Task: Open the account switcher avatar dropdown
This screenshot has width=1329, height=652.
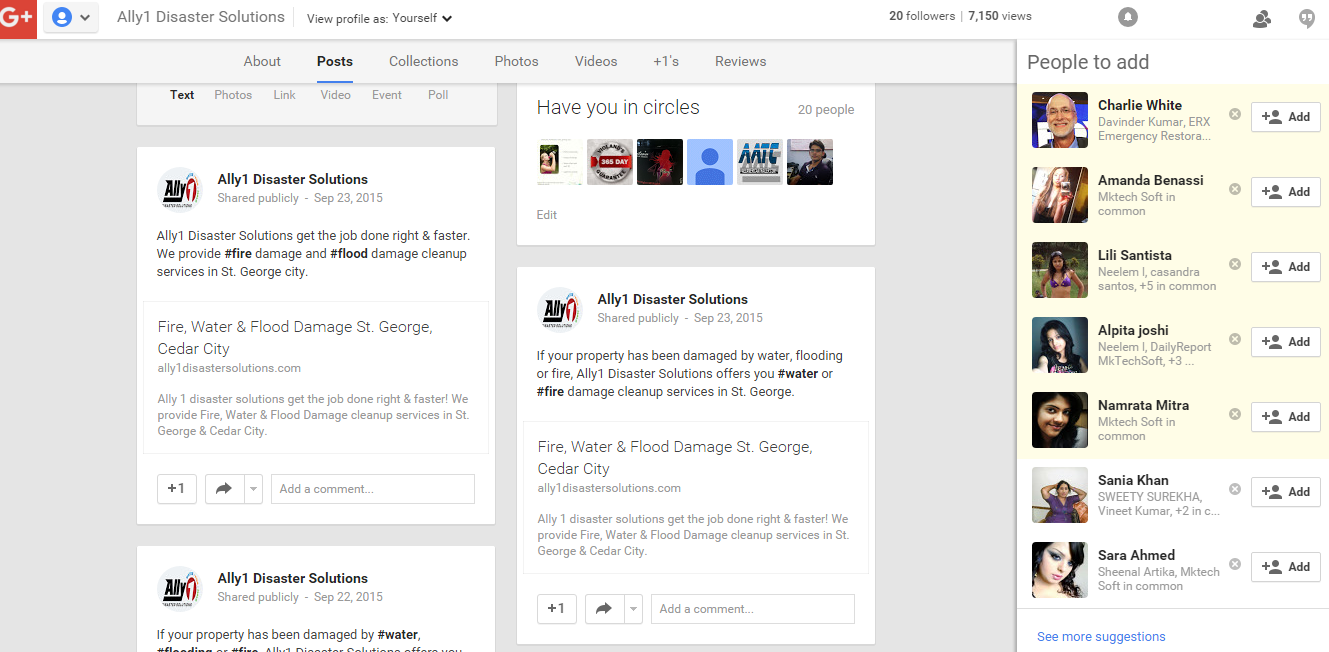Action: point(71,18)
